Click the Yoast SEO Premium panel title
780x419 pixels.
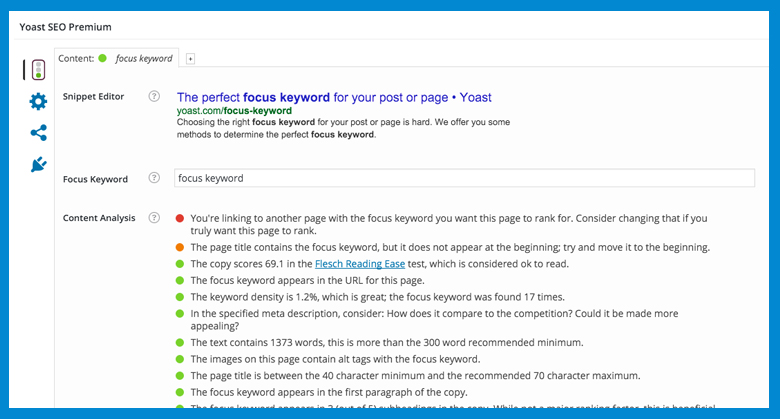pyautogui.click(x=66, y=27)
